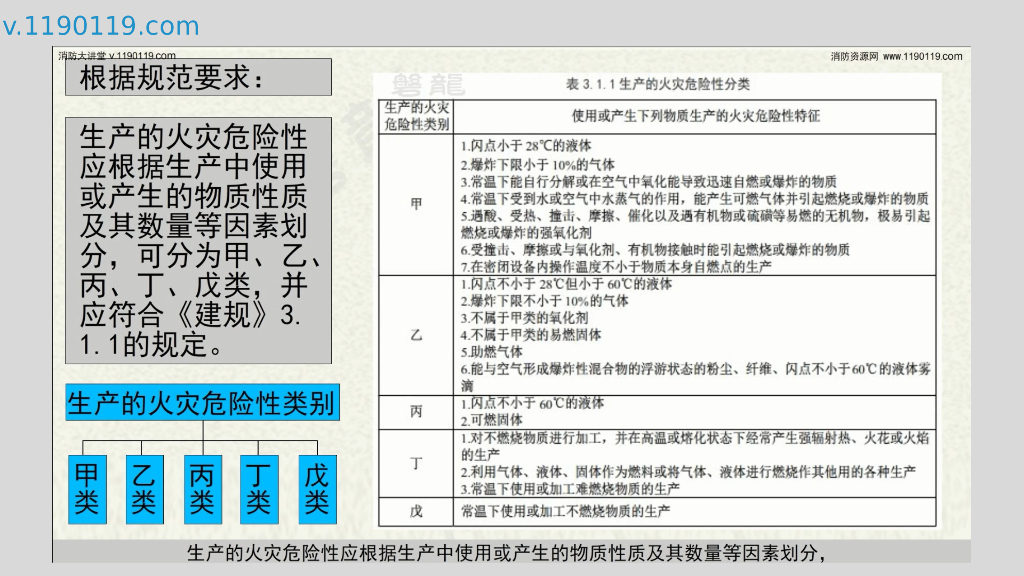The image size is (1024, 576).
Task: Click the line 2.可燃固体
Action: pyautogui.click(x=492, y=421)
